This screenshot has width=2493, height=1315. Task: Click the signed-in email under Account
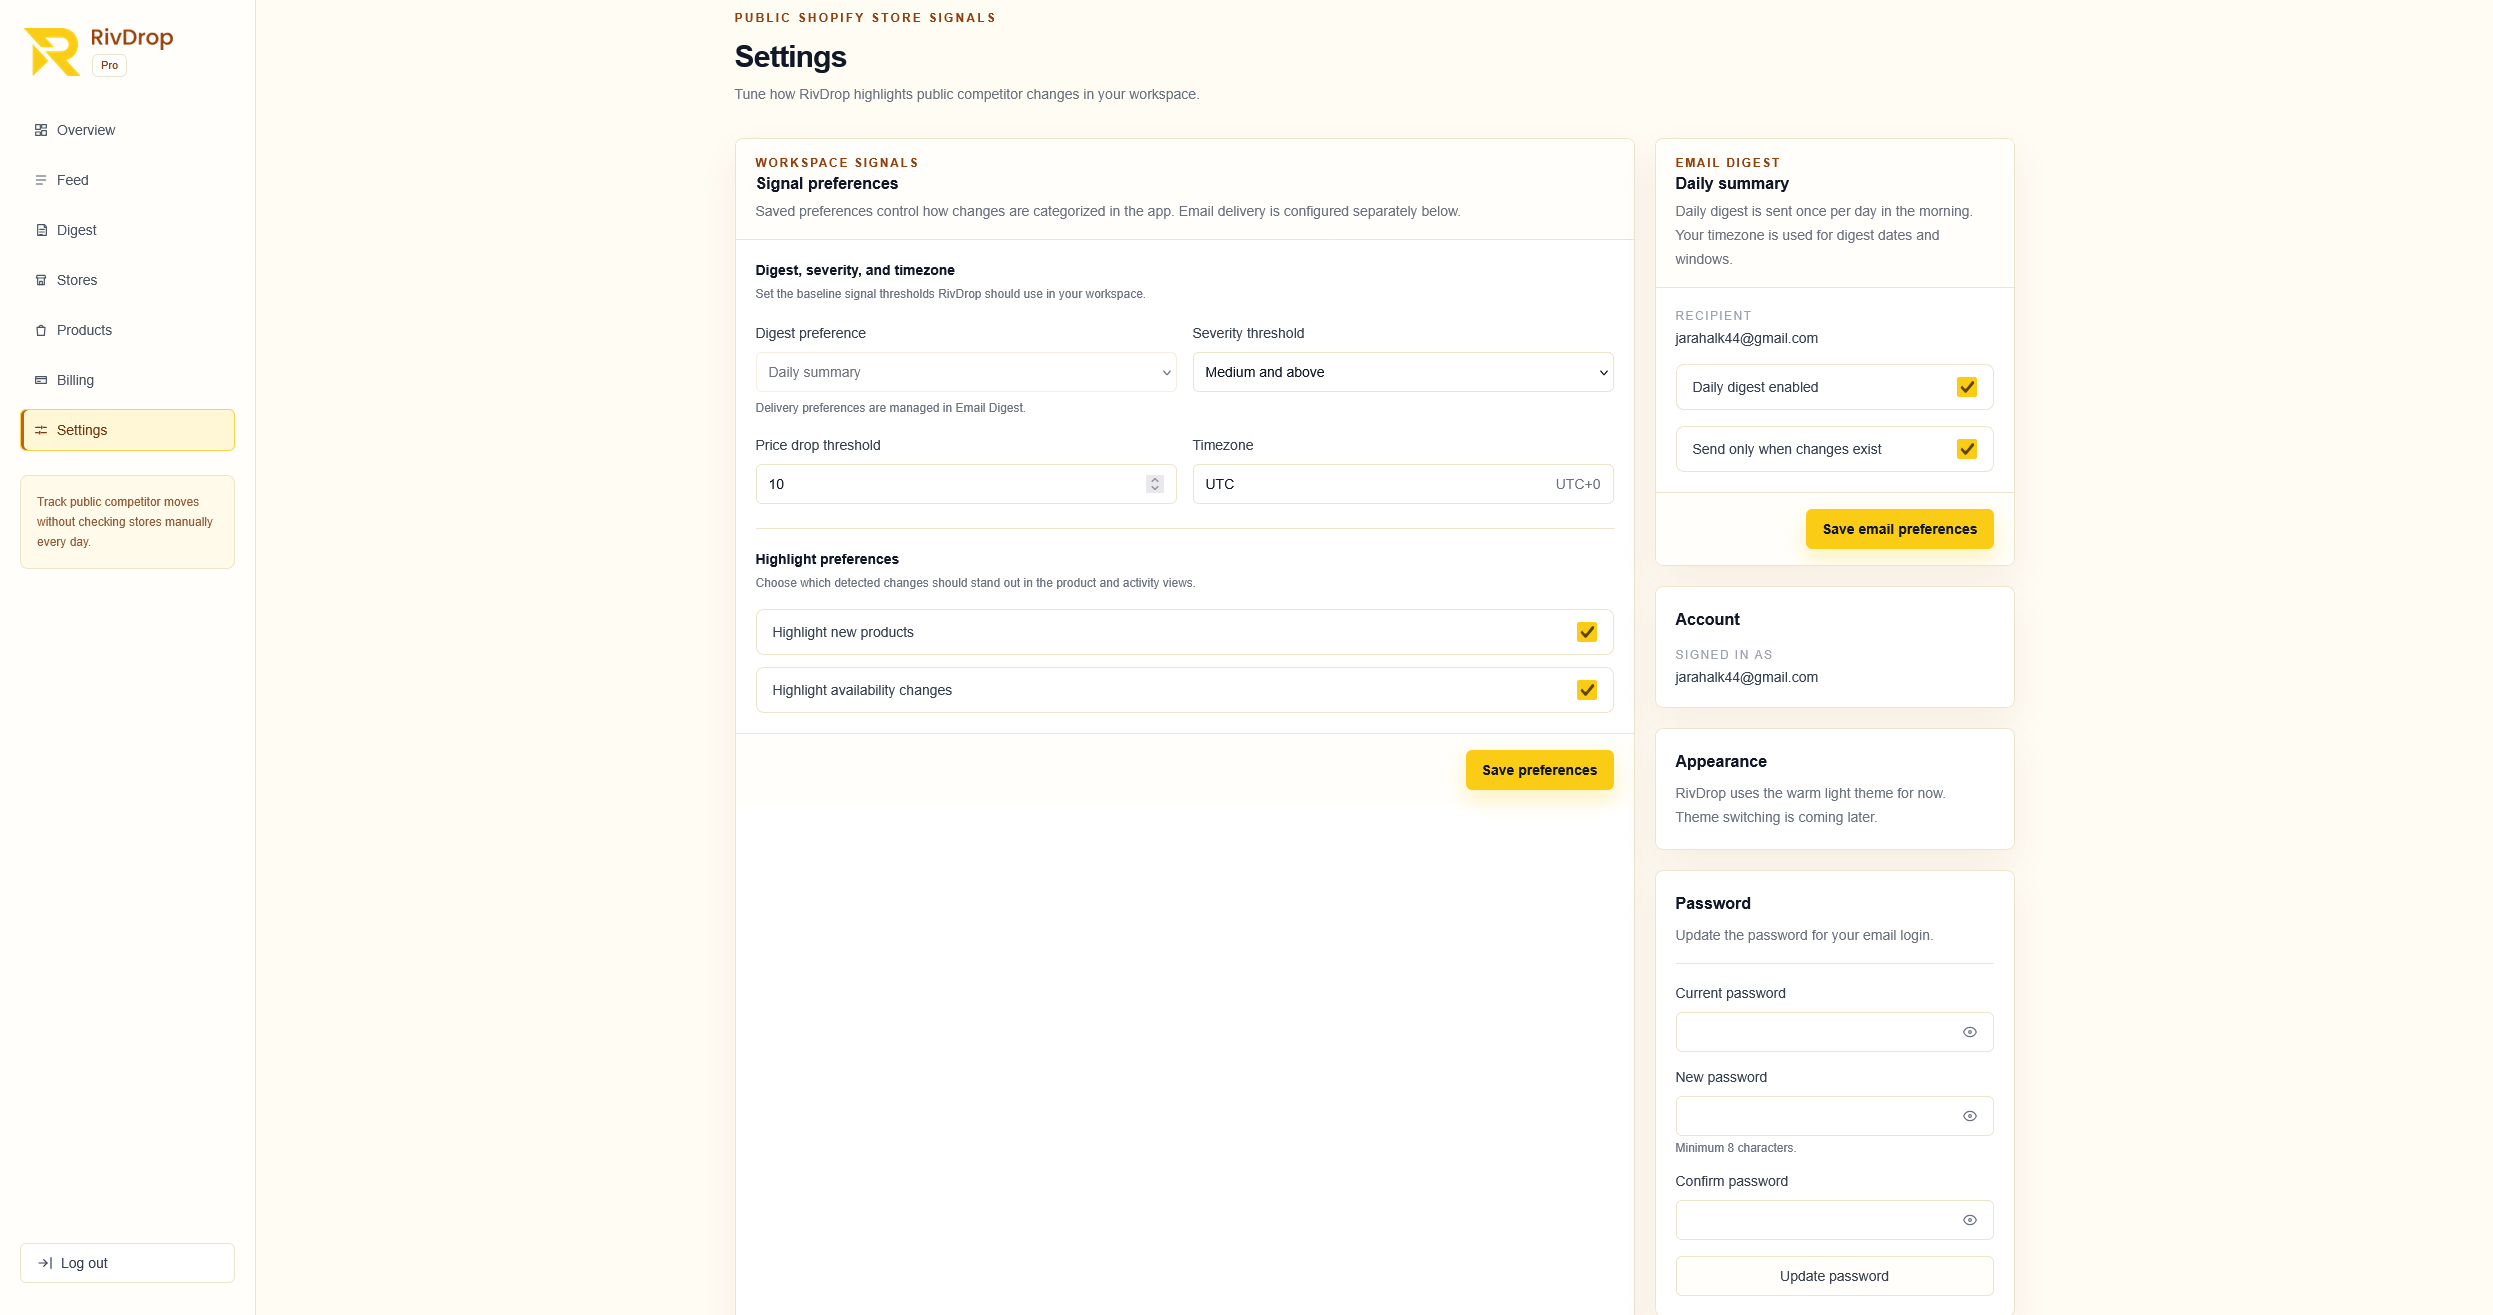pos(1746,677)
